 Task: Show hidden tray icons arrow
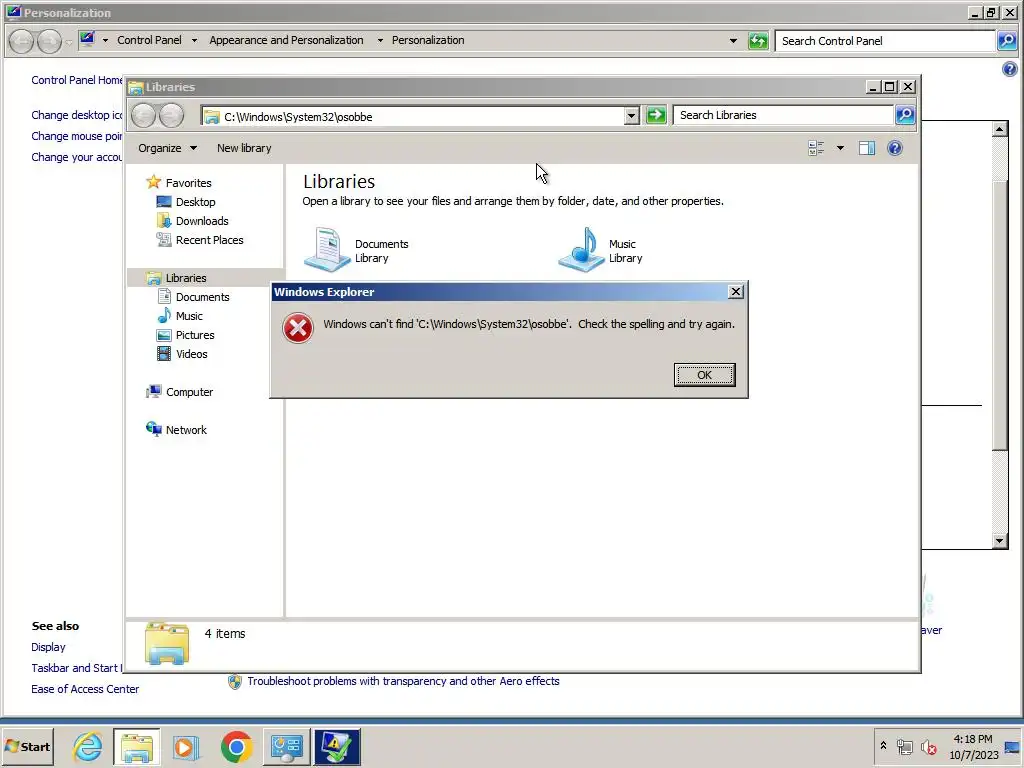[883, 745]
